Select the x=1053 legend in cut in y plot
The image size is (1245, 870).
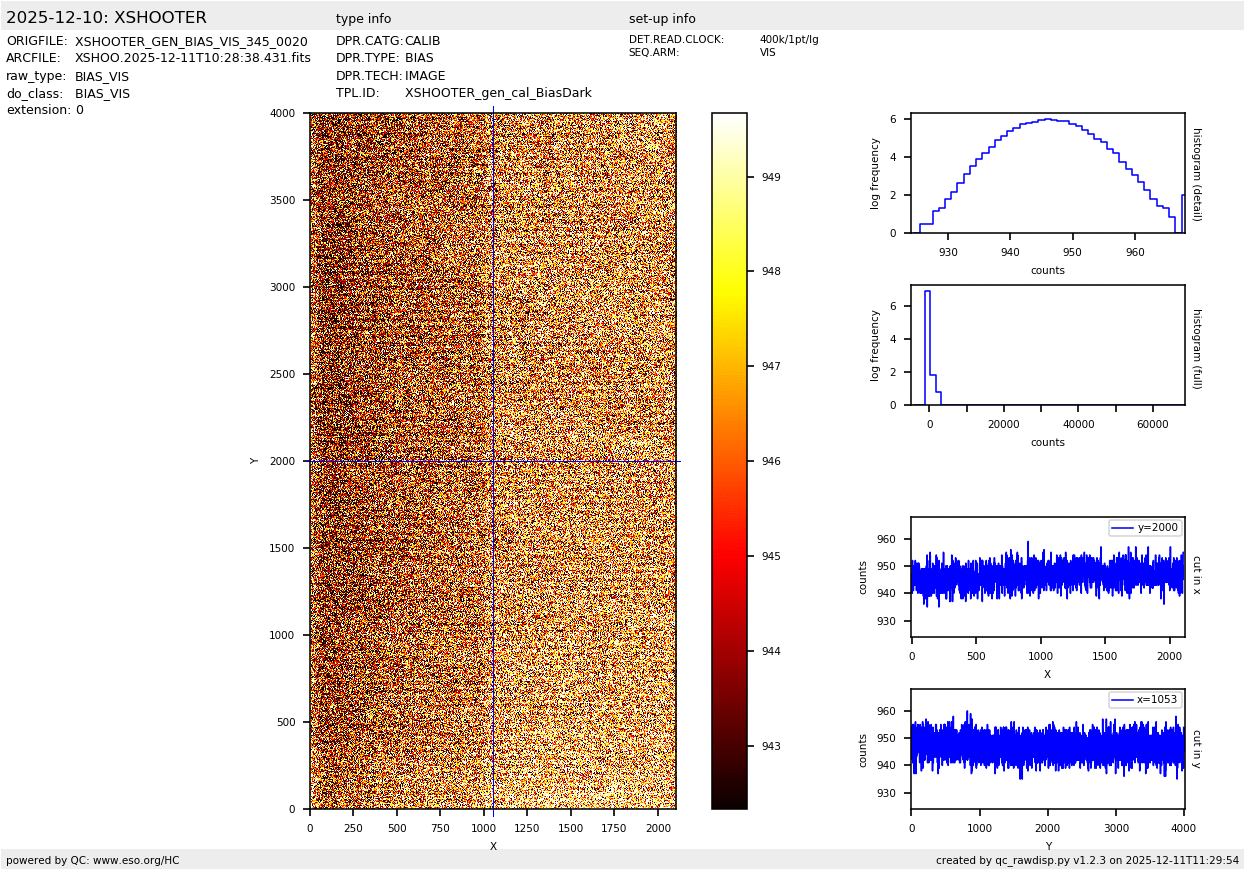(1144, 700)
